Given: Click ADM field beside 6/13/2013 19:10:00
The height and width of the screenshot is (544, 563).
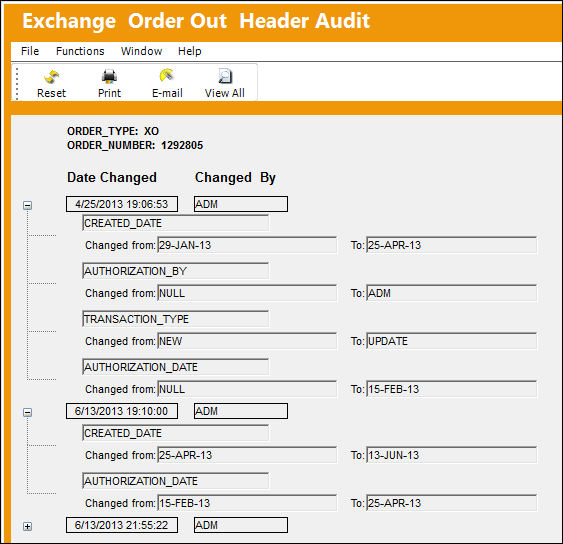Looking at the screenshot, I should point(241,411).
